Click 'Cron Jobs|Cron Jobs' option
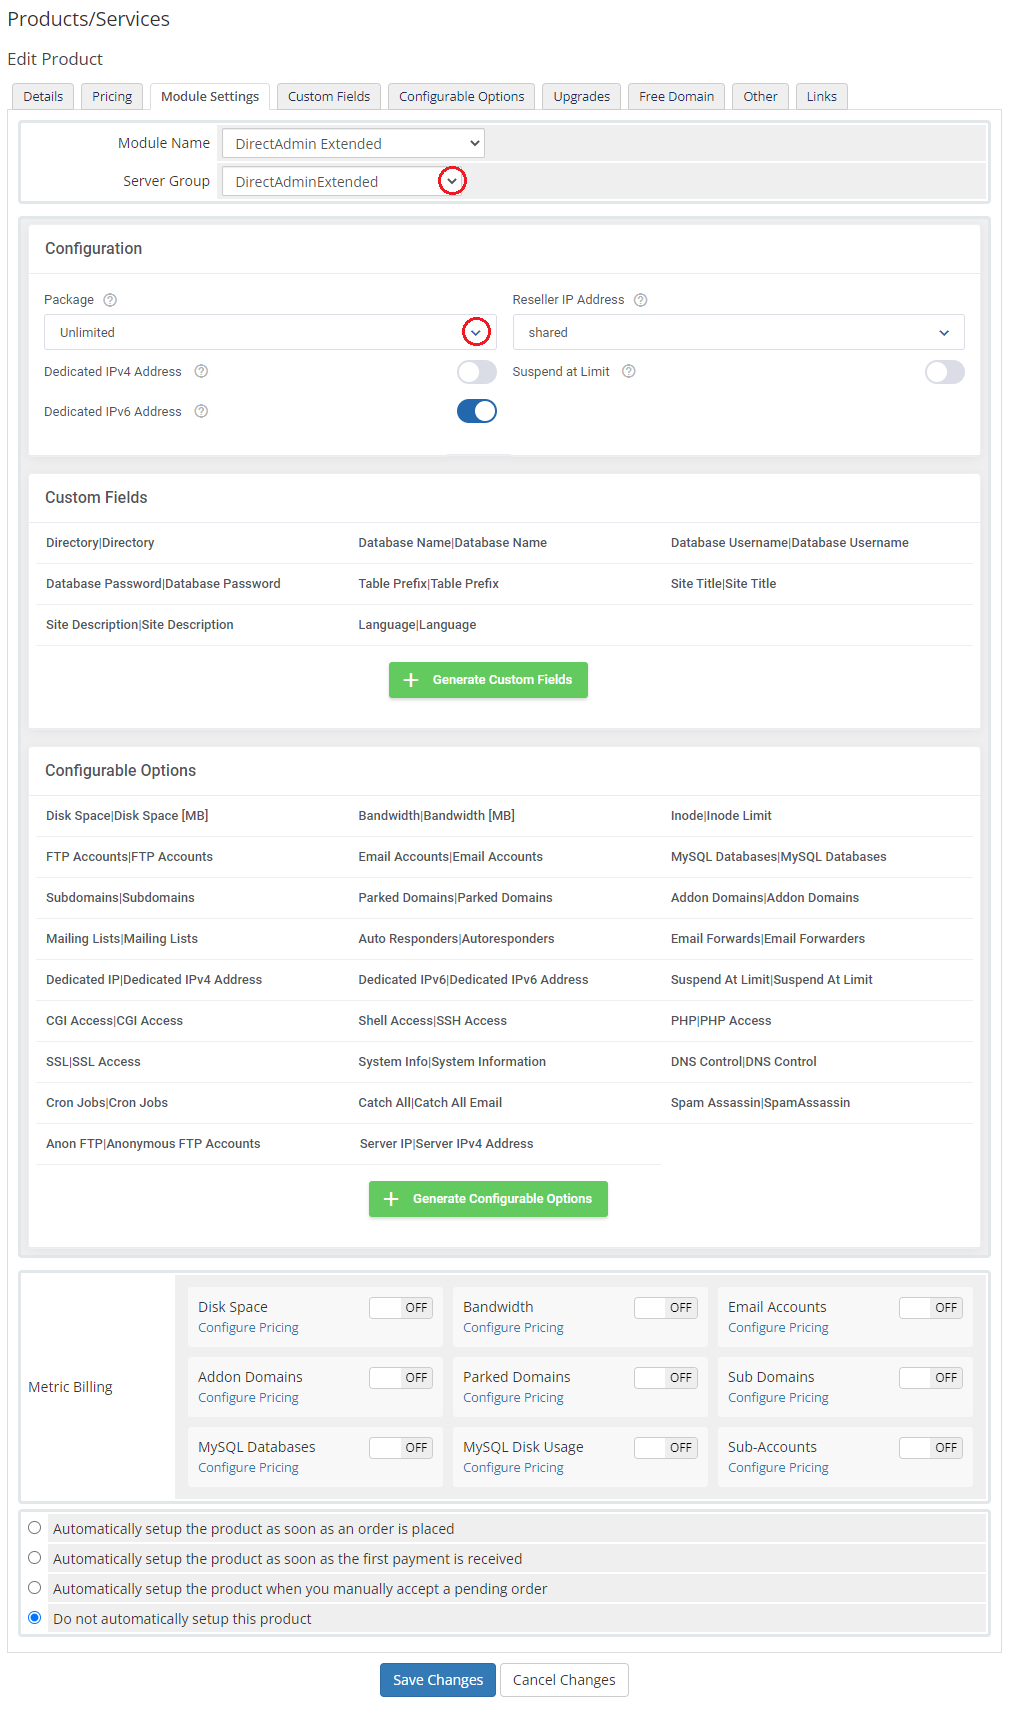This screenshot has width=1009, height=1718. point(107,1103)
